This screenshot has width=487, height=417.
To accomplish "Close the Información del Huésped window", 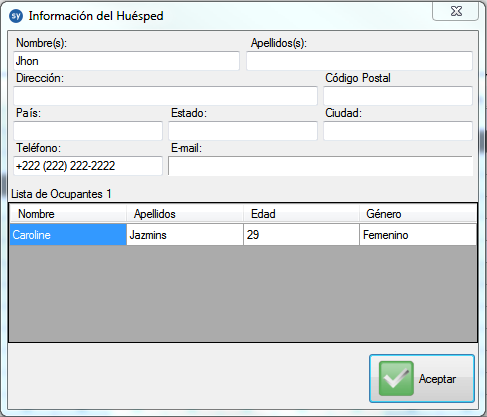I will (455, 11).
